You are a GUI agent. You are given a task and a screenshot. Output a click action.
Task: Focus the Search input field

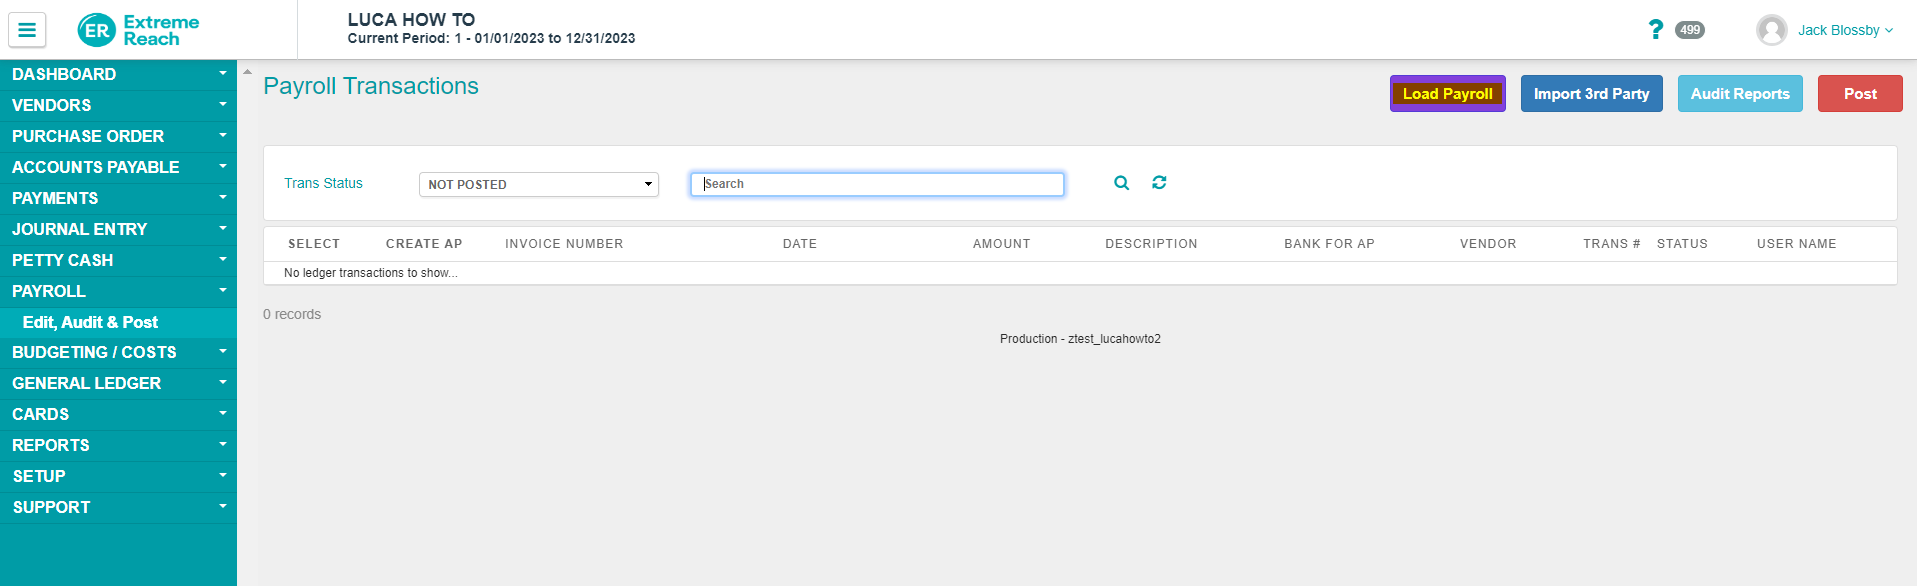coord(877,184)
